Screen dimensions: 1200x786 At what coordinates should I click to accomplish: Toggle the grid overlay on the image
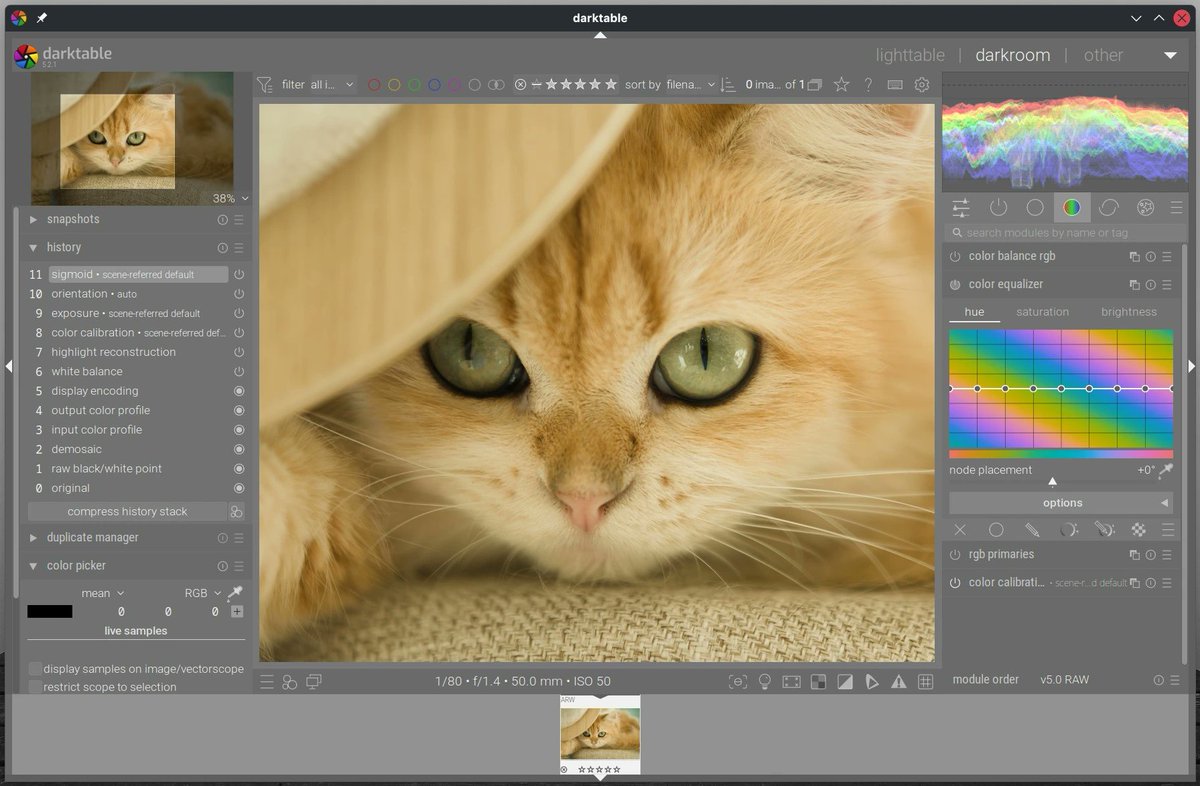click(x=925, y=681)
